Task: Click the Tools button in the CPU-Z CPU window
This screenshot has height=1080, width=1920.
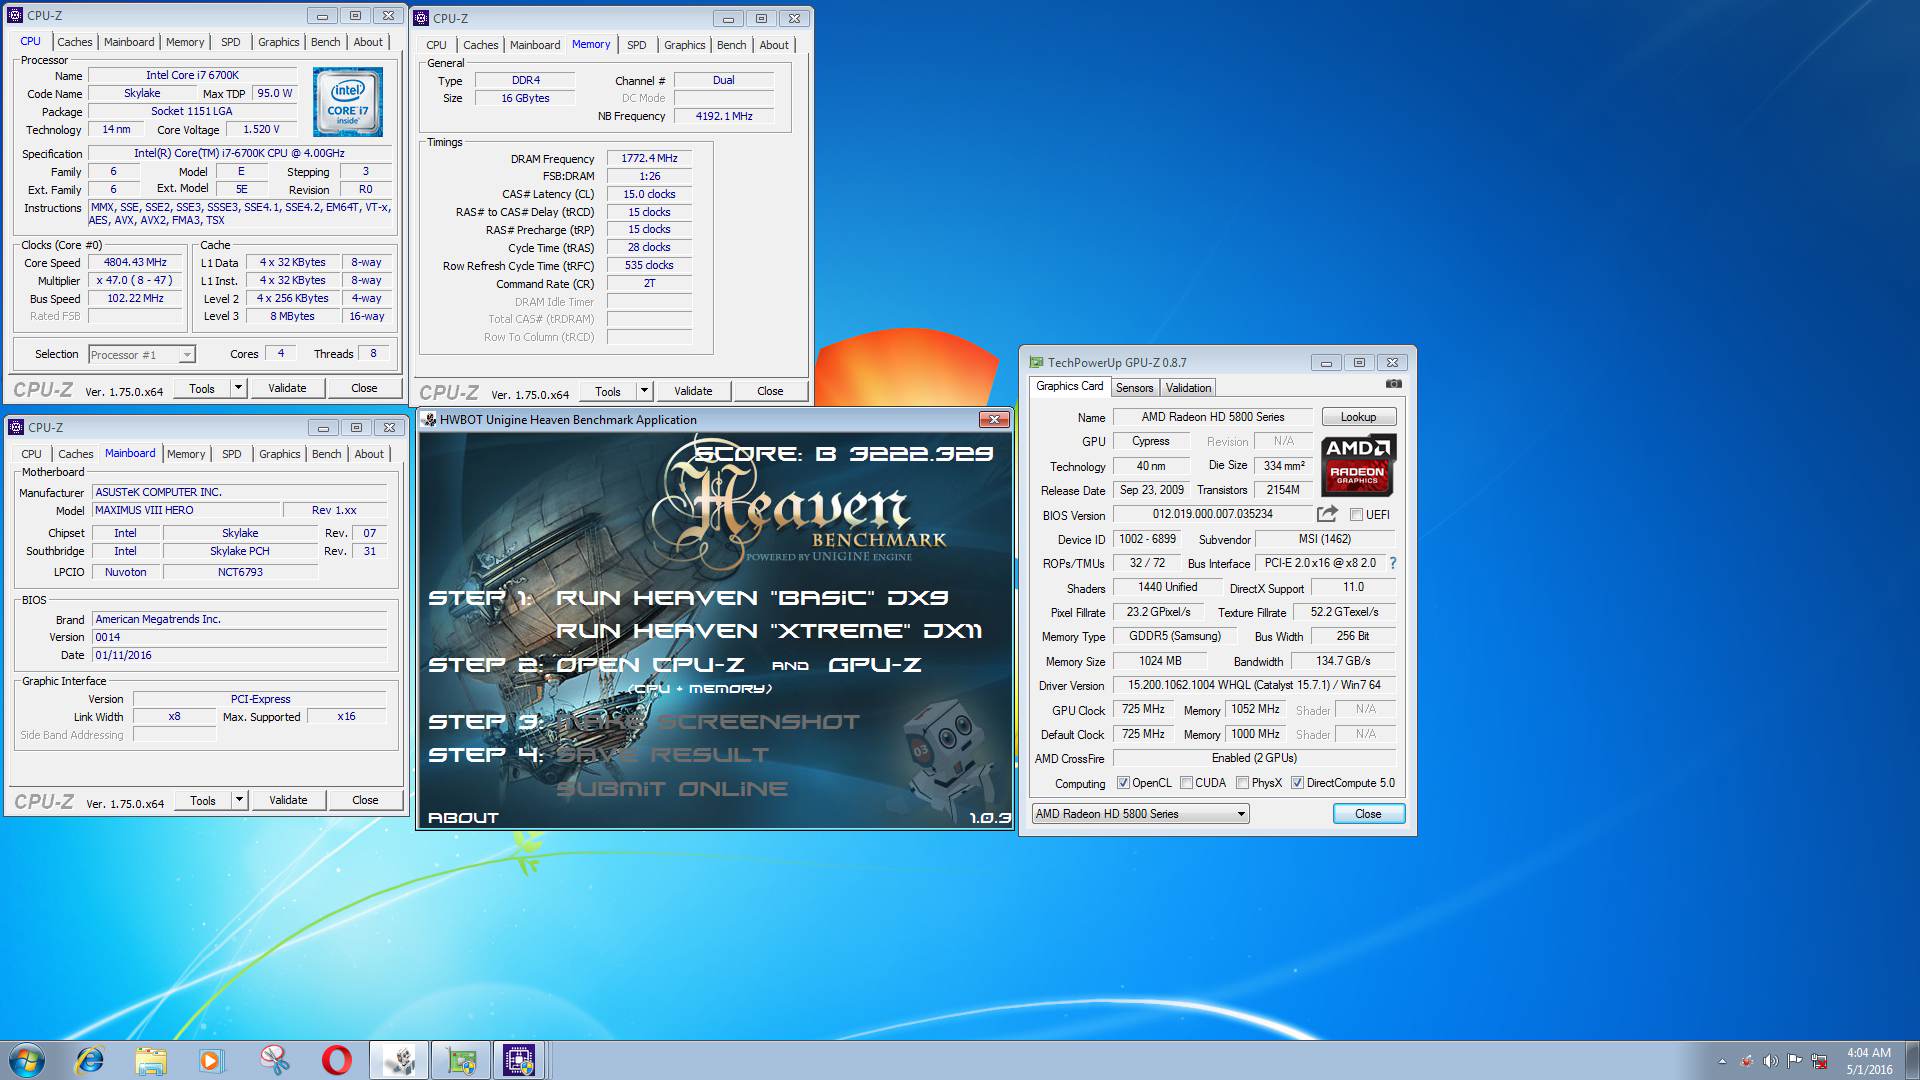Action: click(x=202, y=388)
